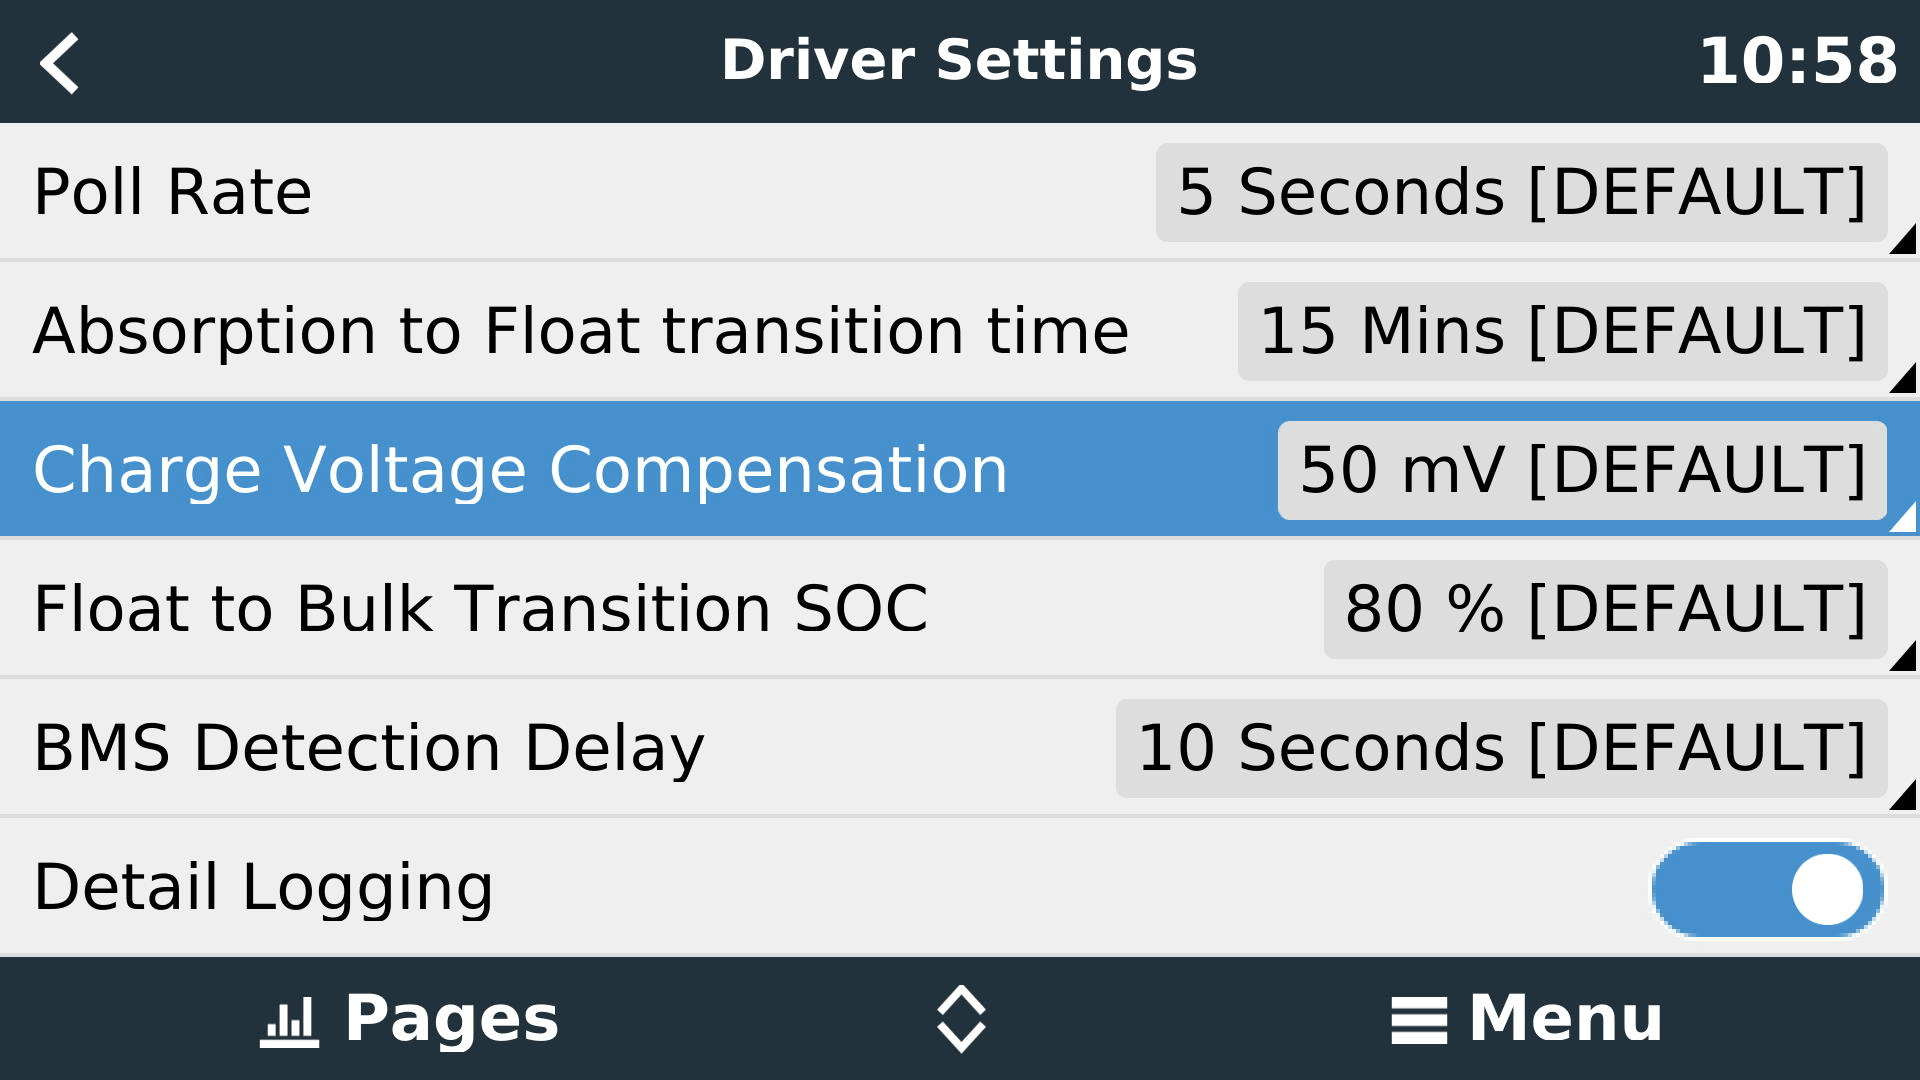Open the Pages view
The width and height of the screenshot is (1920, 1080).
pyautogui.click(x=409, y=1020)
